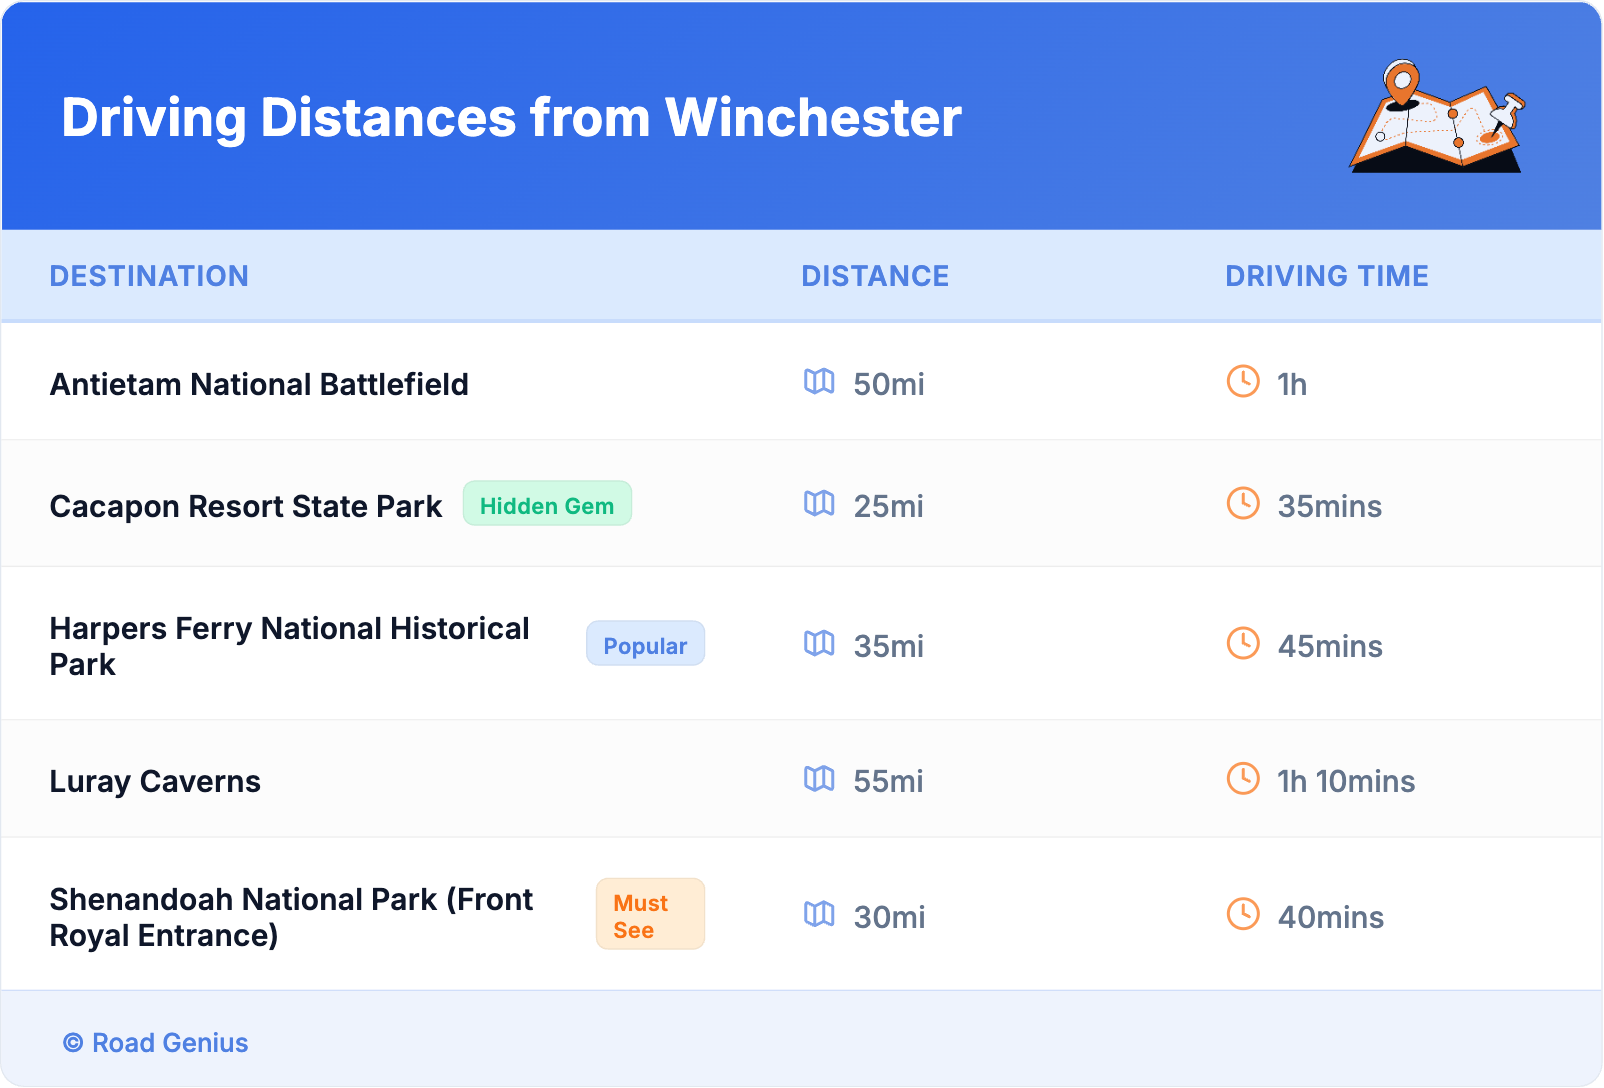Click the Must See badge
Screen dimensions: 1604x1088
[x=650, y=915]
